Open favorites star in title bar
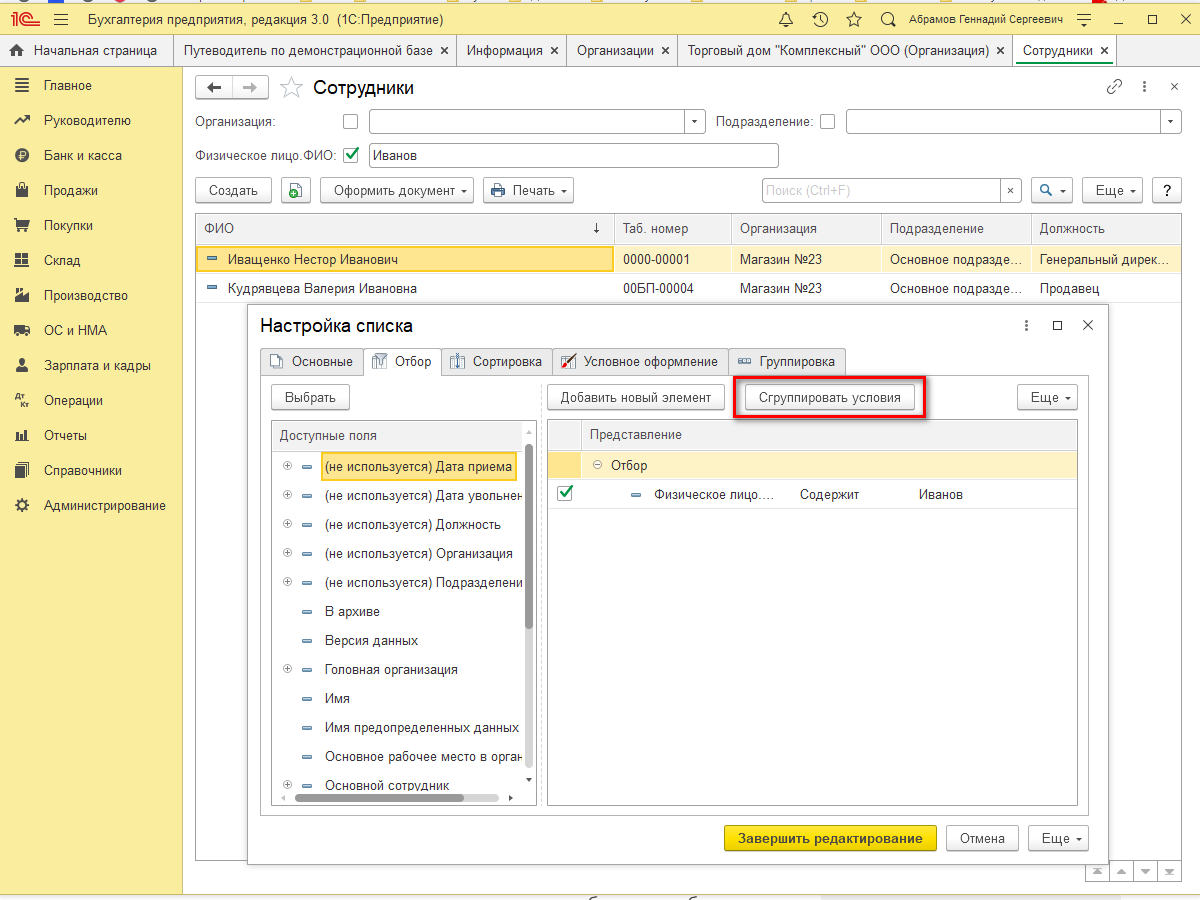 854,20
